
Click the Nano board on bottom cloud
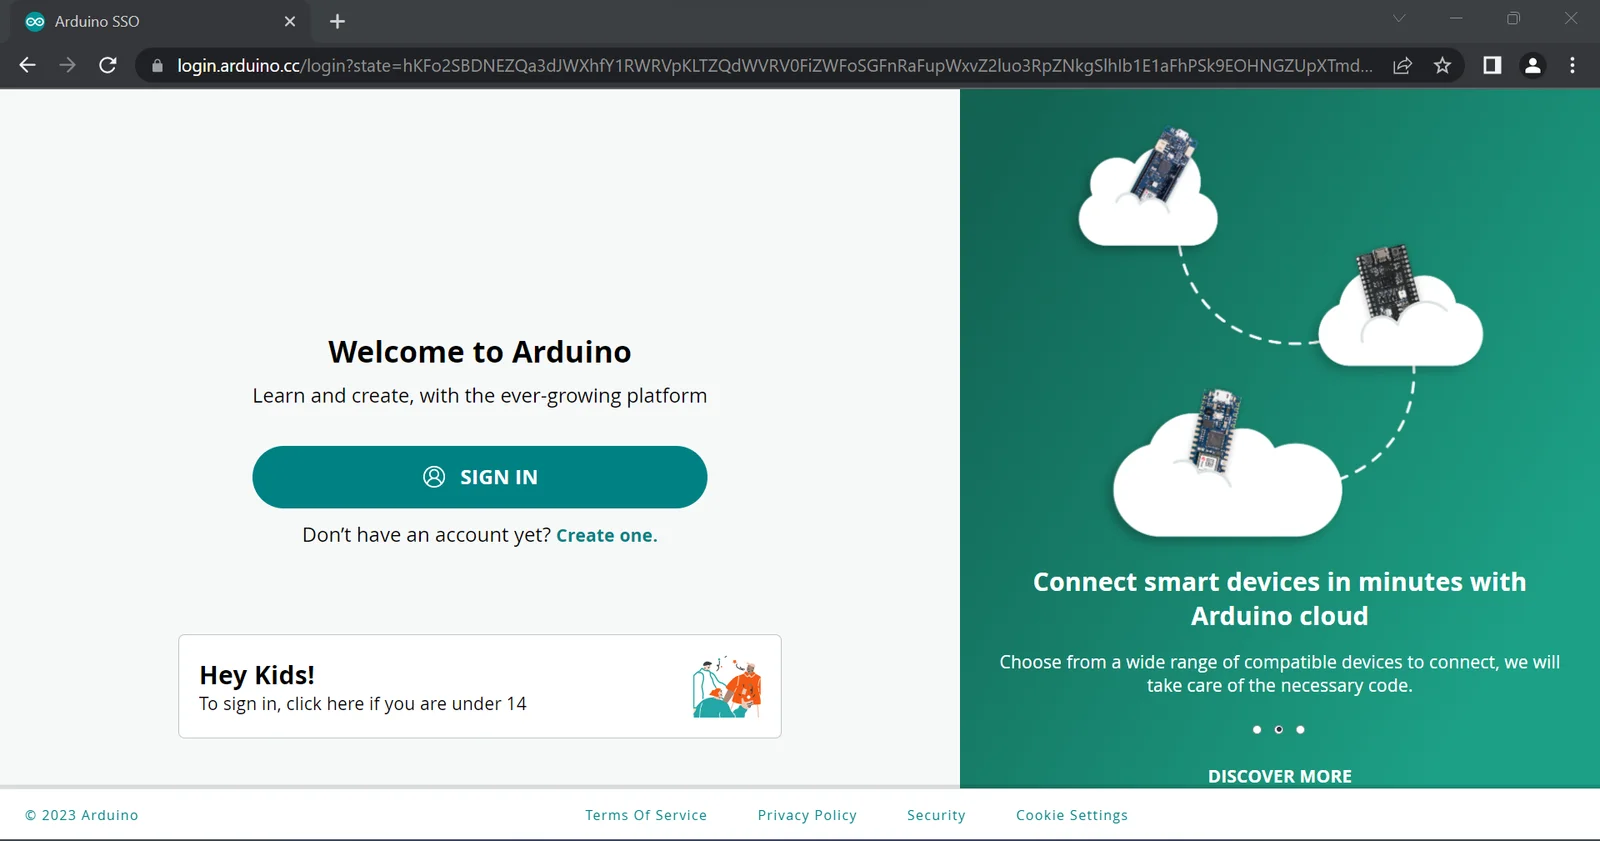pyautogui.click(x=1214, y=430)
